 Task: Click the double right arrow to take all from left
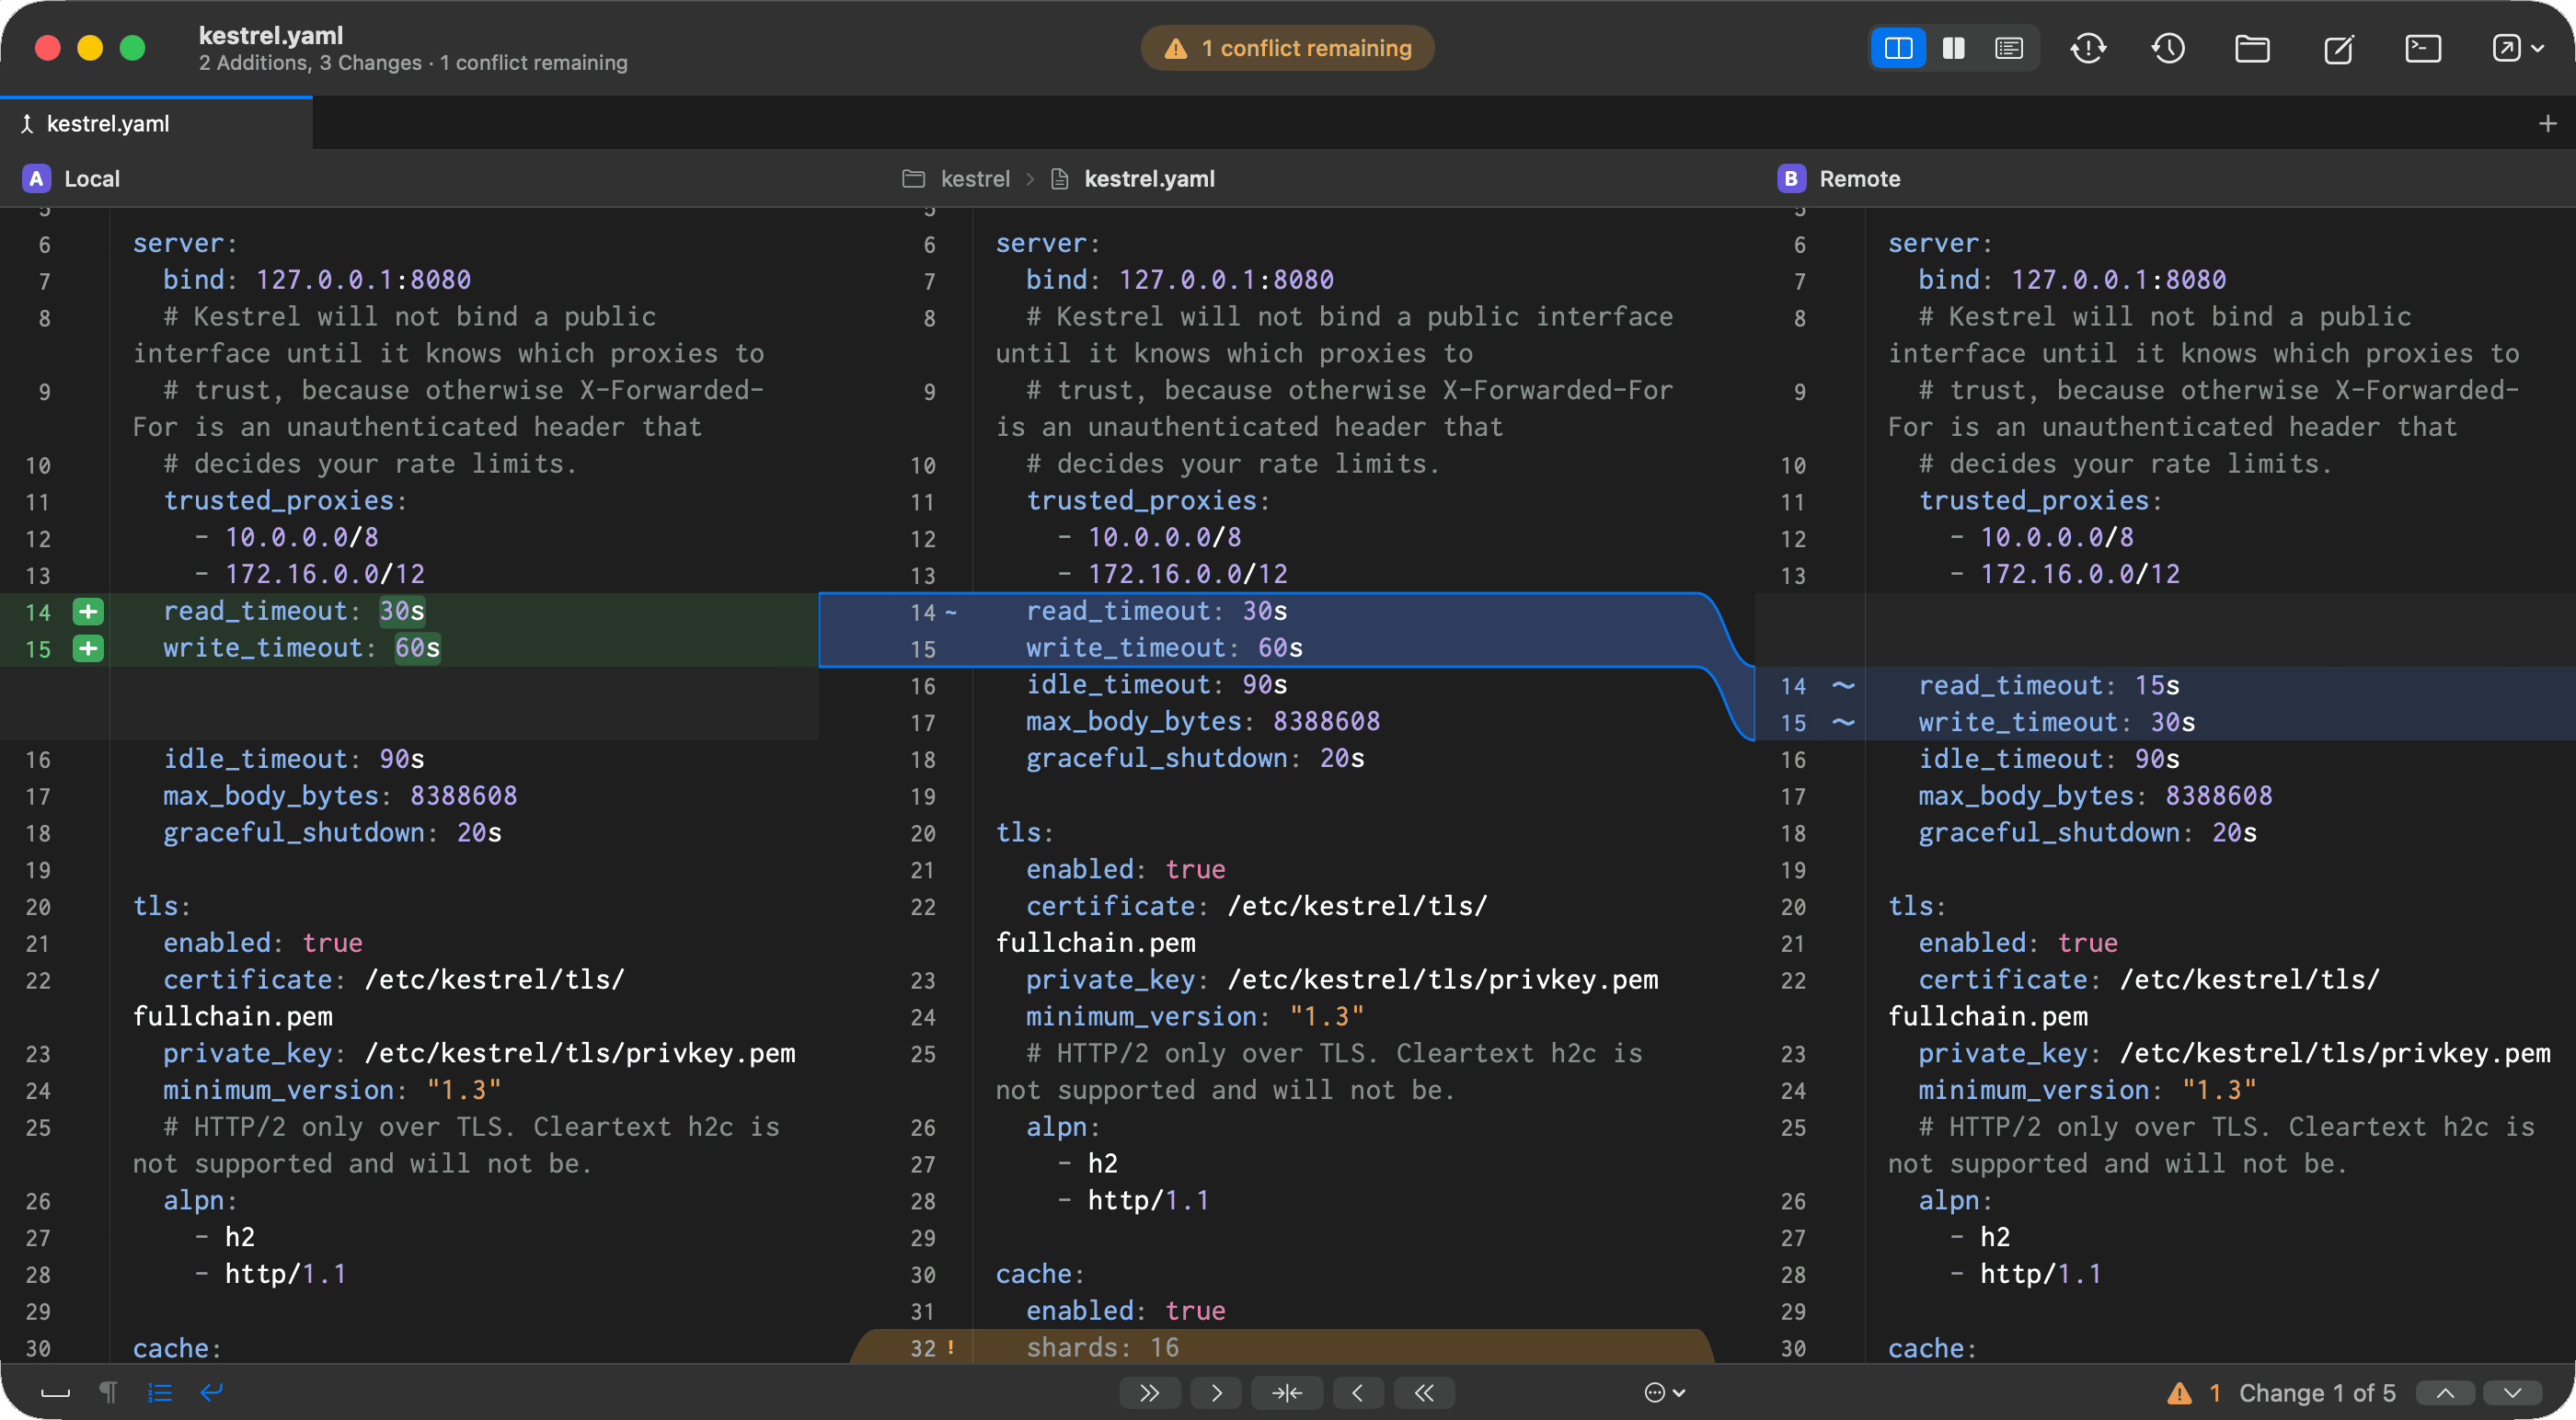click(1149, 1392)
